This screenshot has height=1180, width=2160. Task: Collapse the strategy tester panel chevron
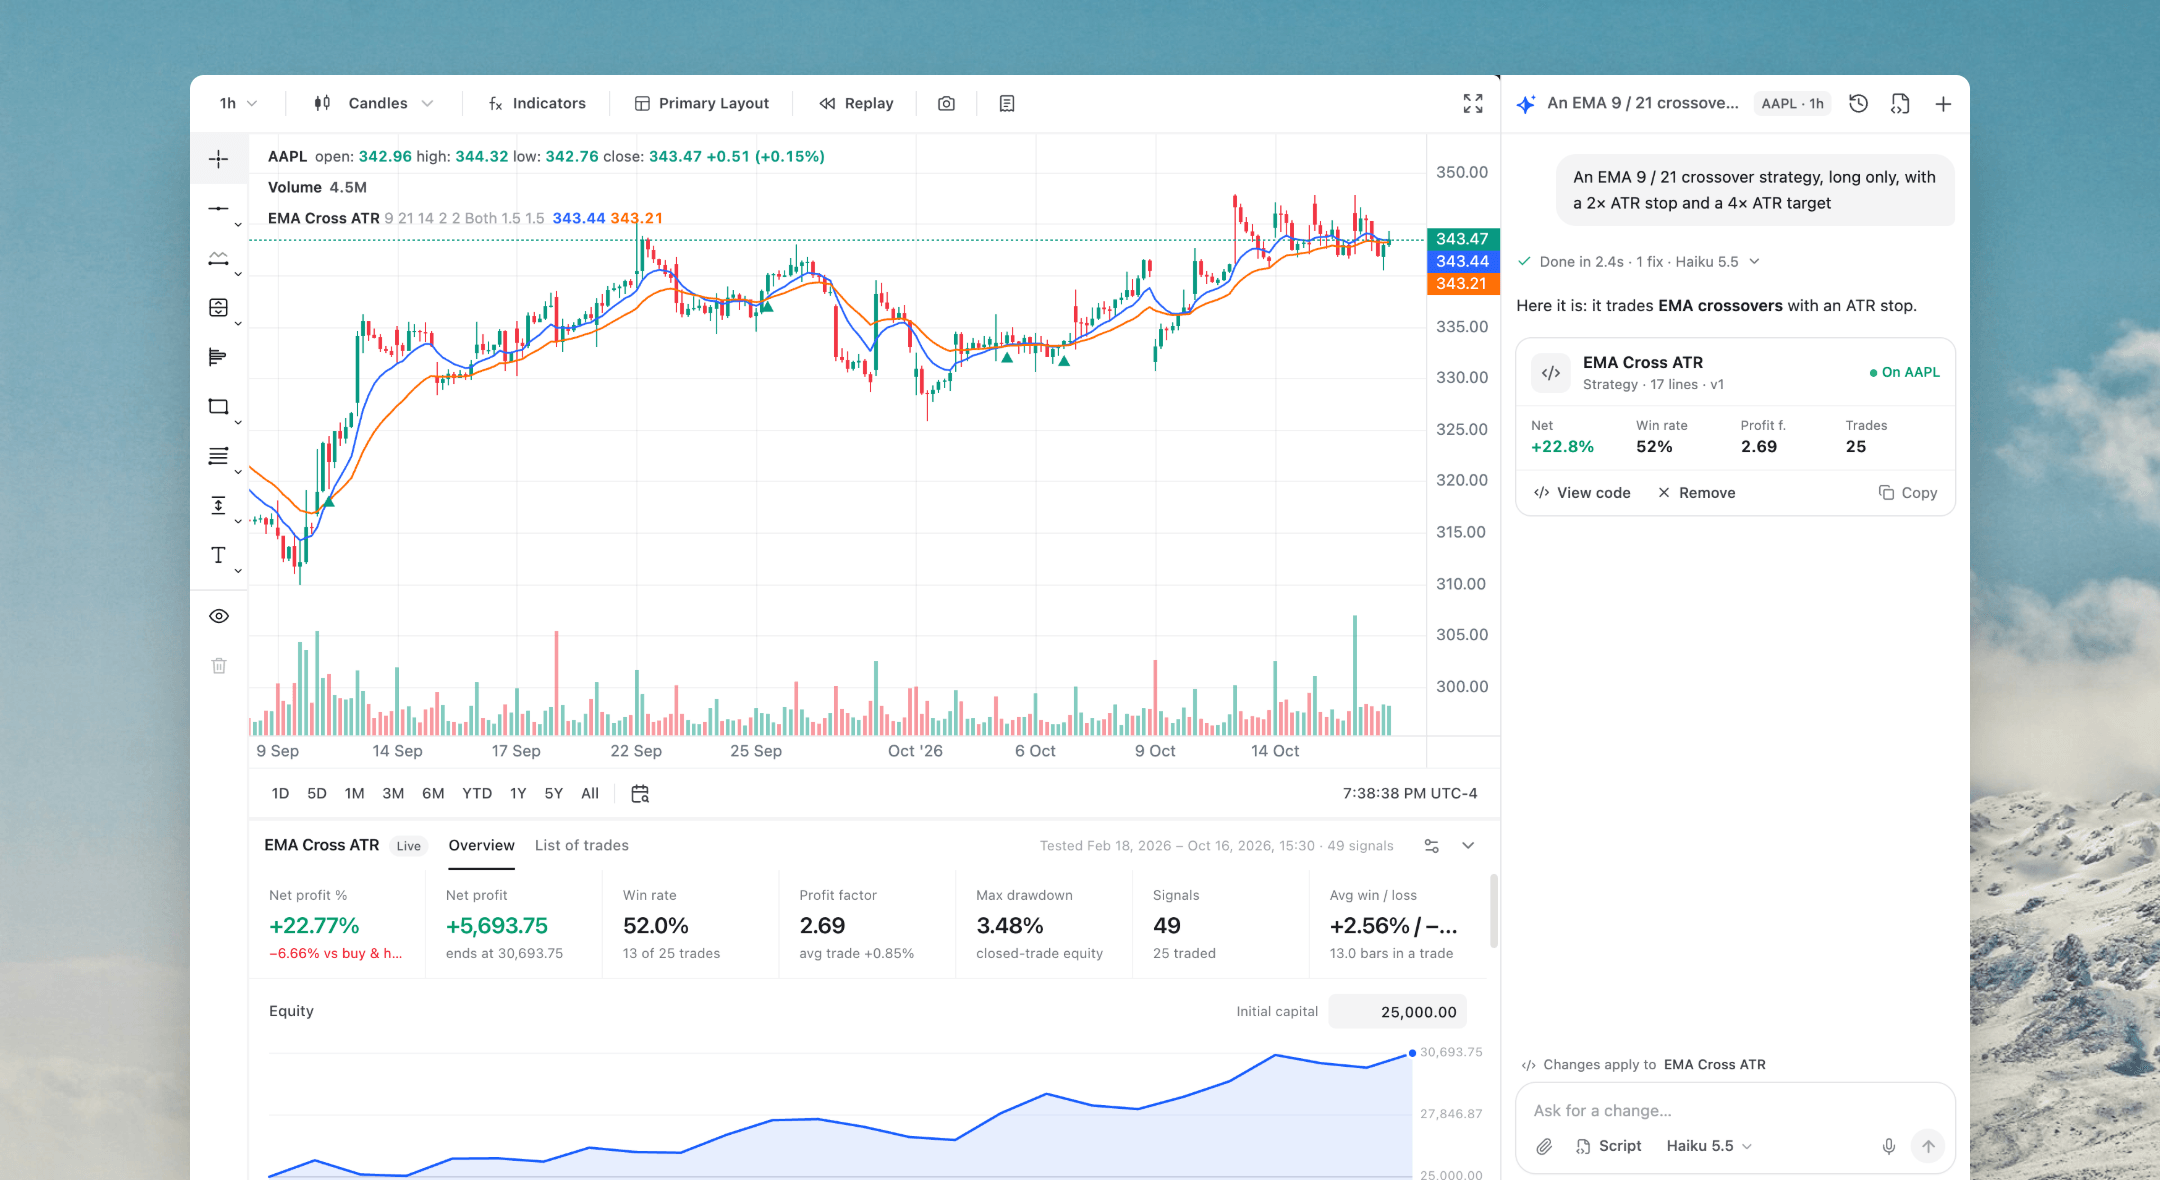tap(1468, 846)
